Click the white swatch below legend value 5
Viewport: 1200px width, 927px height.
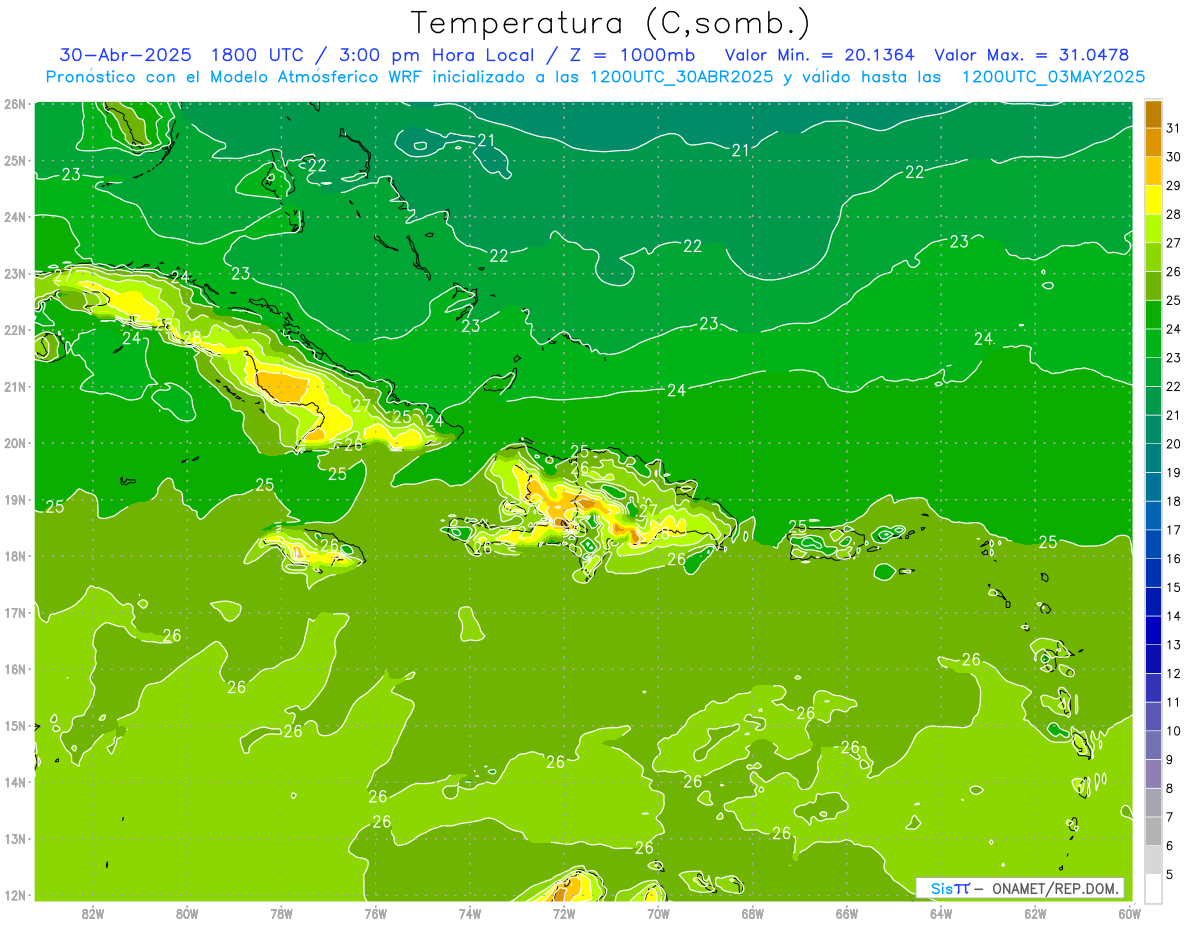point(1154,888)
